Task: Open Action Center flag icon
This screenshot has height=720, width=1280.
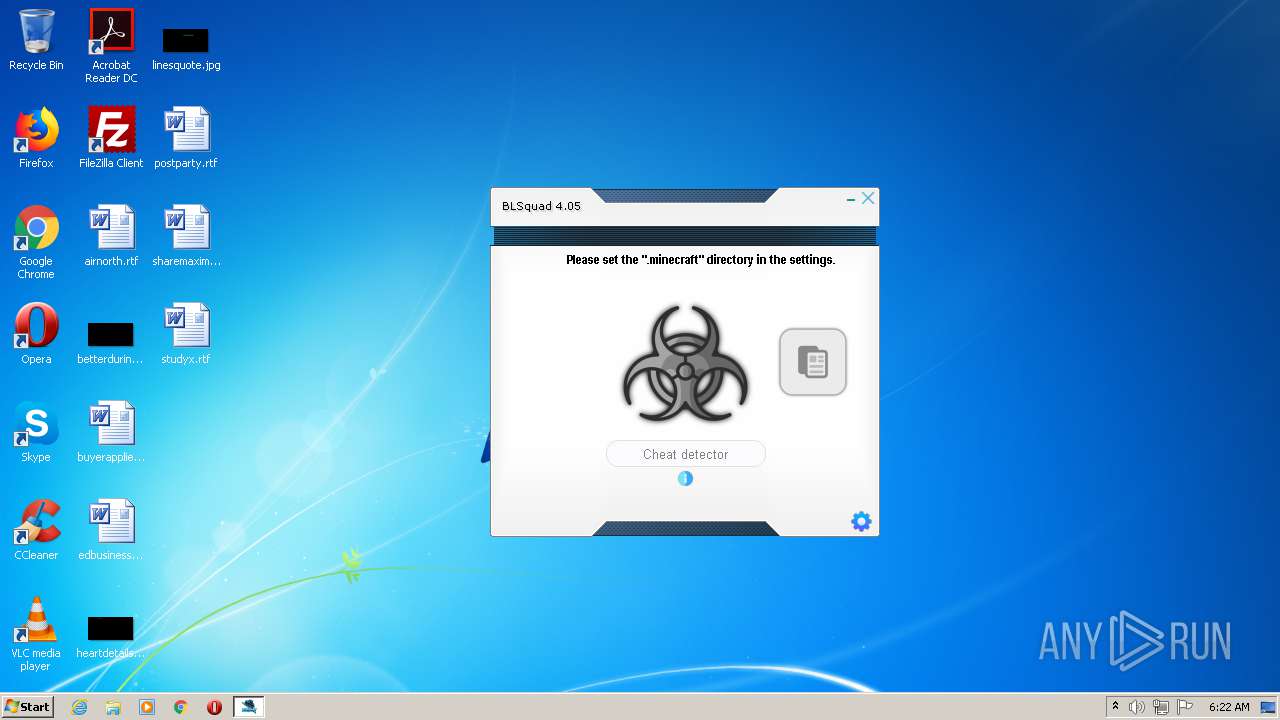Action: [x=1185, y=707]
